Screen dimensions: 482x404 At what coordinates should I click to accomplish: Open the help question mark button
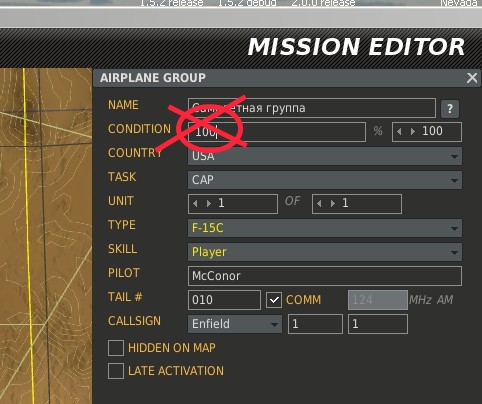point(450,109)
